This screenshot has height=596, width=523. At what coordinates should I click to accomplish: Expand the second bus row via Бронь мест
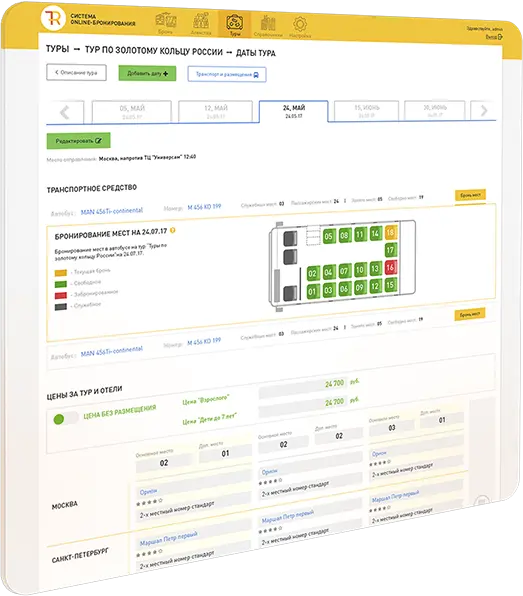pos(470,314)
